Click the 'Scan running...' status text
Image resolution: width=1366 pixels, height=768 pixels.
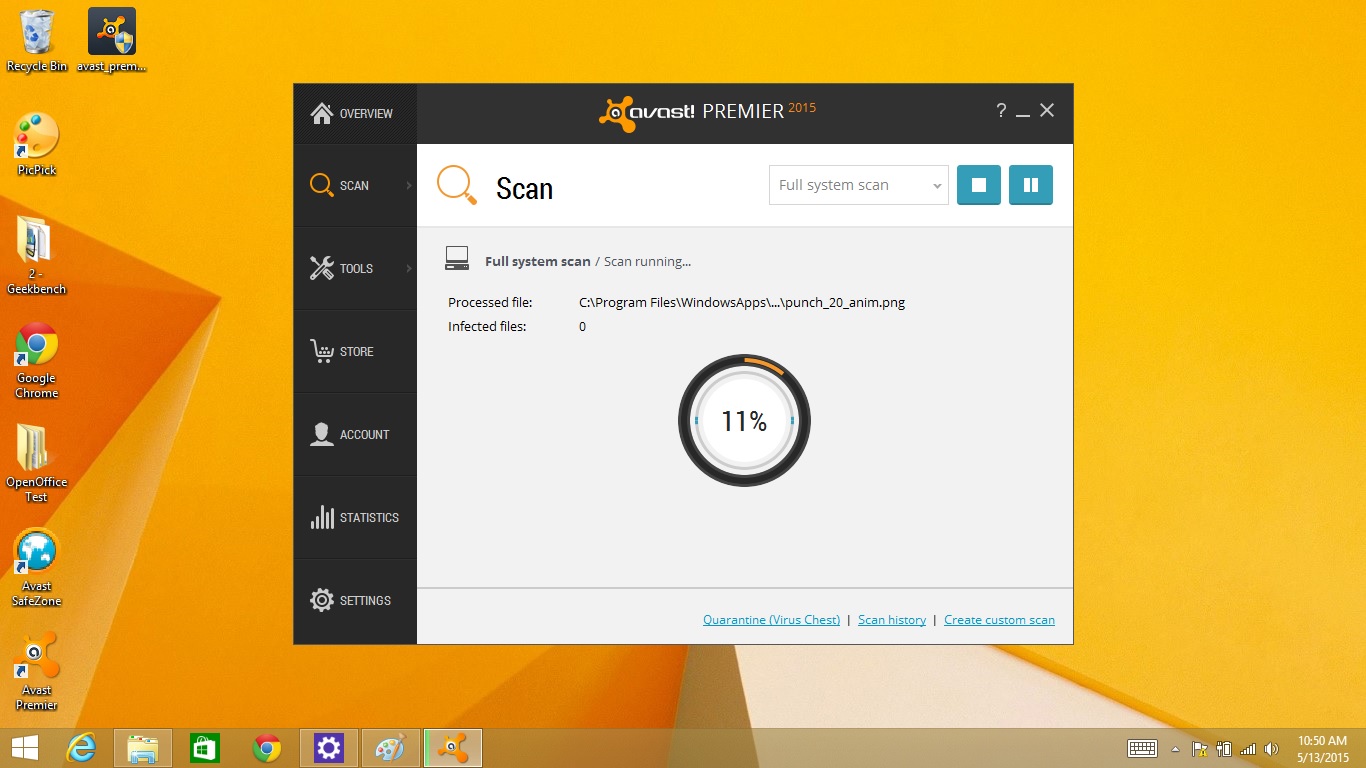[647, 262]
